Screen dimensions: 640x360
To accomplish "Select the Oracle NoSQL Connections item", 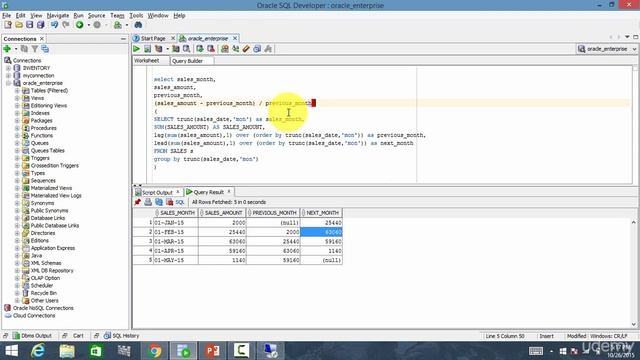I will click(x=43, y=308).
